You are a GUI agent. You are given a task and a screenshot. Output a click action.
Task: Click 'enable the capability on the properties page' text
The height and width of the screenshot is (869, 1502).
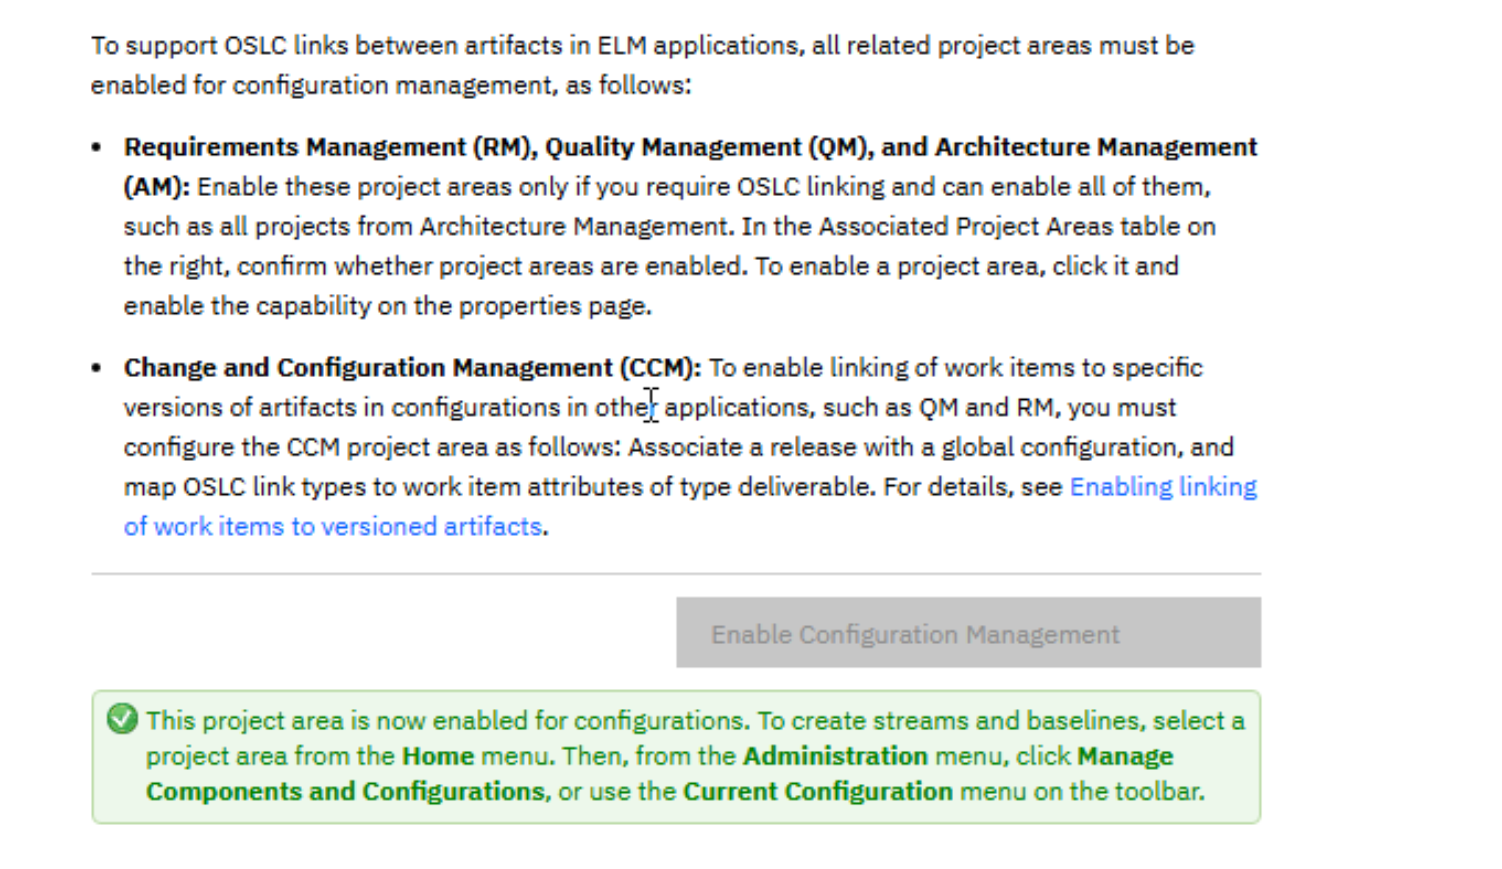point(387,306)
